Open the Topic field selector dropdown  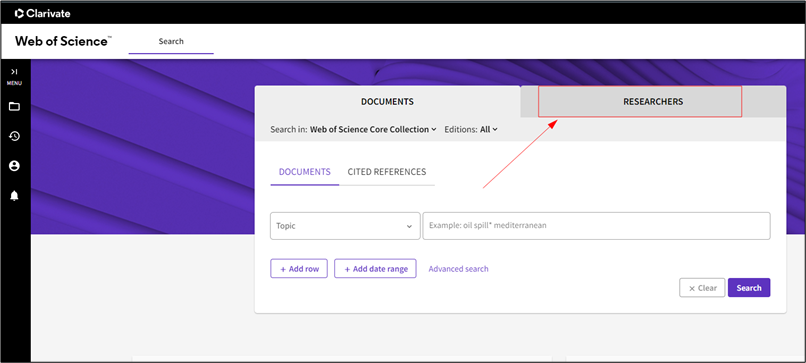[x=345, y=226]
